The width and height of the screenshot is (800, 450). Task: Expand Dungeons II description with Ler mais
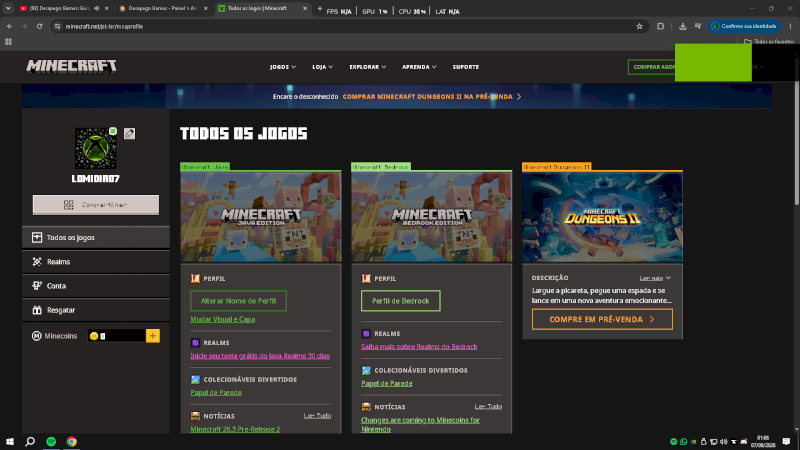[655, 278]
